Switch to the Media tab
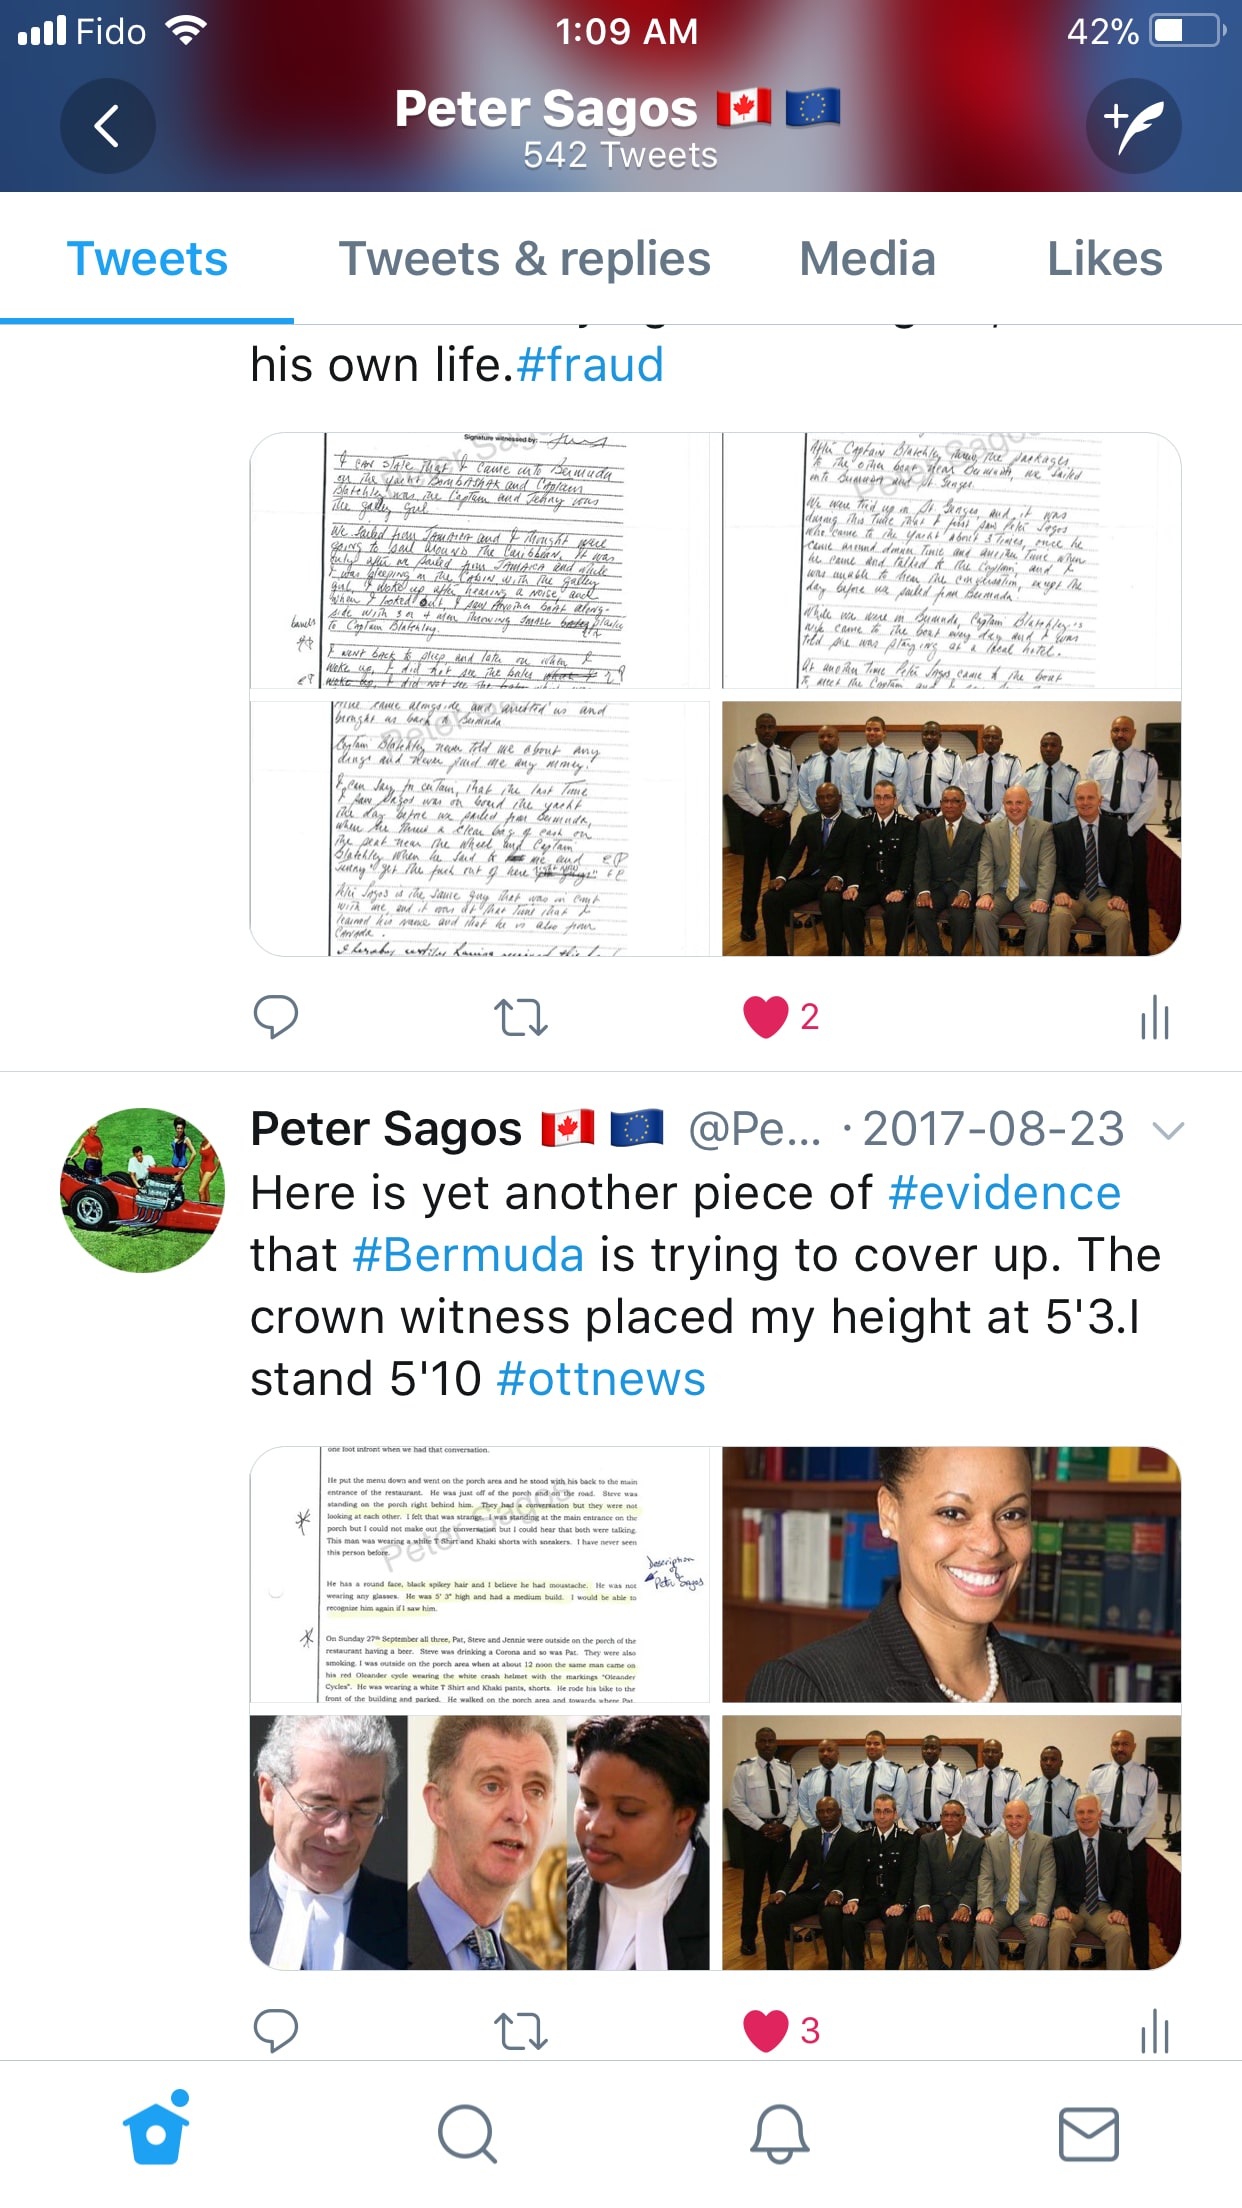 [867, 259]
